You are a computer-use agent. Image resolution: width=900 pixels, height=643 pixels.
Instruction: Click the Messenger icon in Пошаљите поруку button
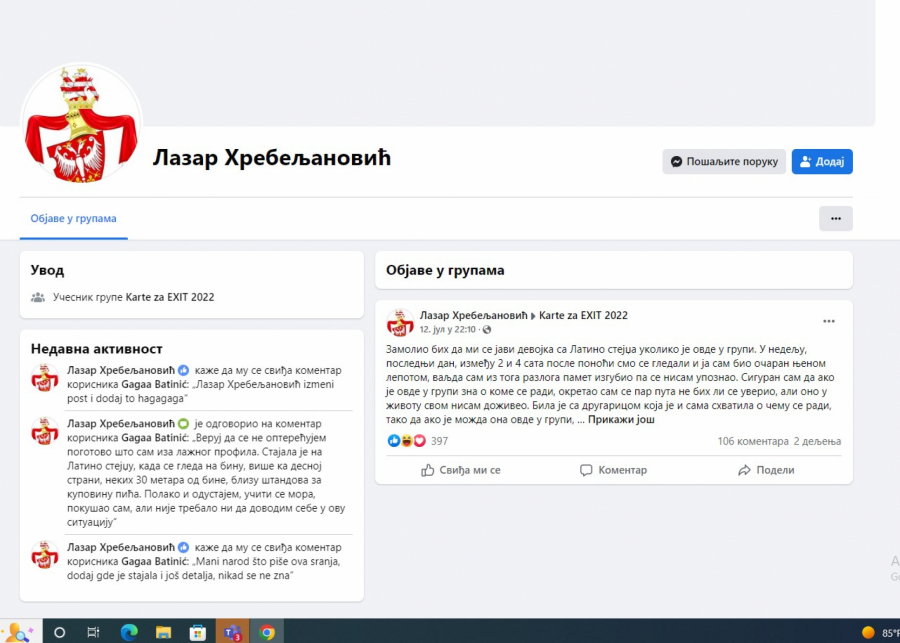point(677,162)
